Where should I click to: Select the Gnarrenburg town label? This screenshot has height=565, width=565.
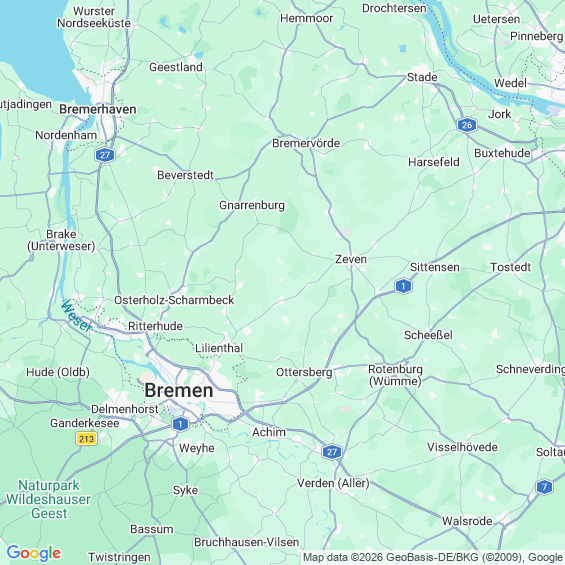[x=252, y=205]
